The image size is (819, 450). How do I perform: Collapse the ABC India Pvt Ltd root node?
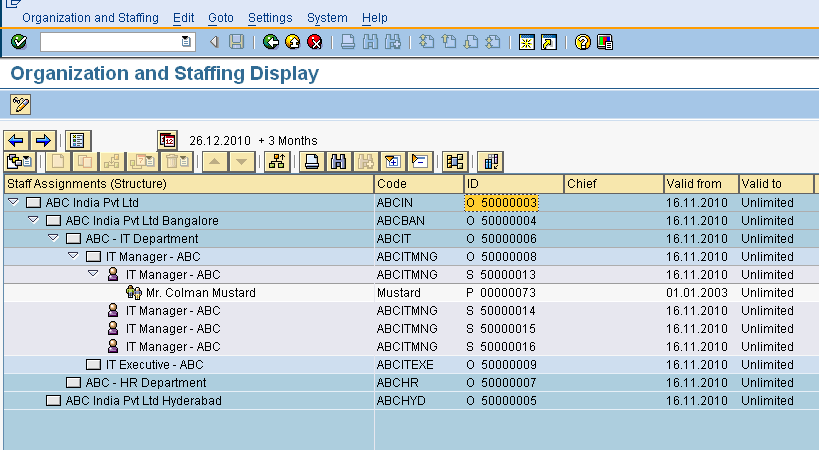point(14,202)
